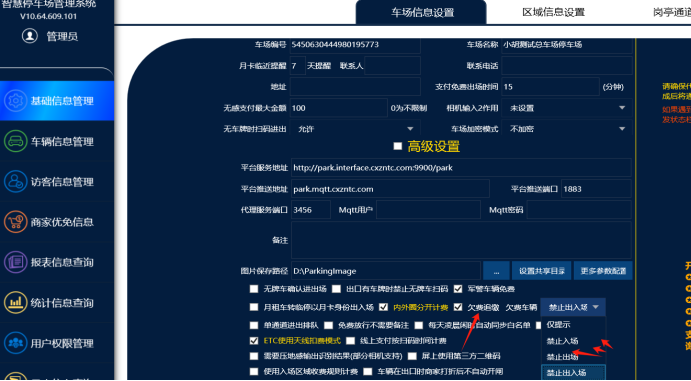The image size is (691, 381).
Task: Click version text V10.64.609.101
Action: 48,16
